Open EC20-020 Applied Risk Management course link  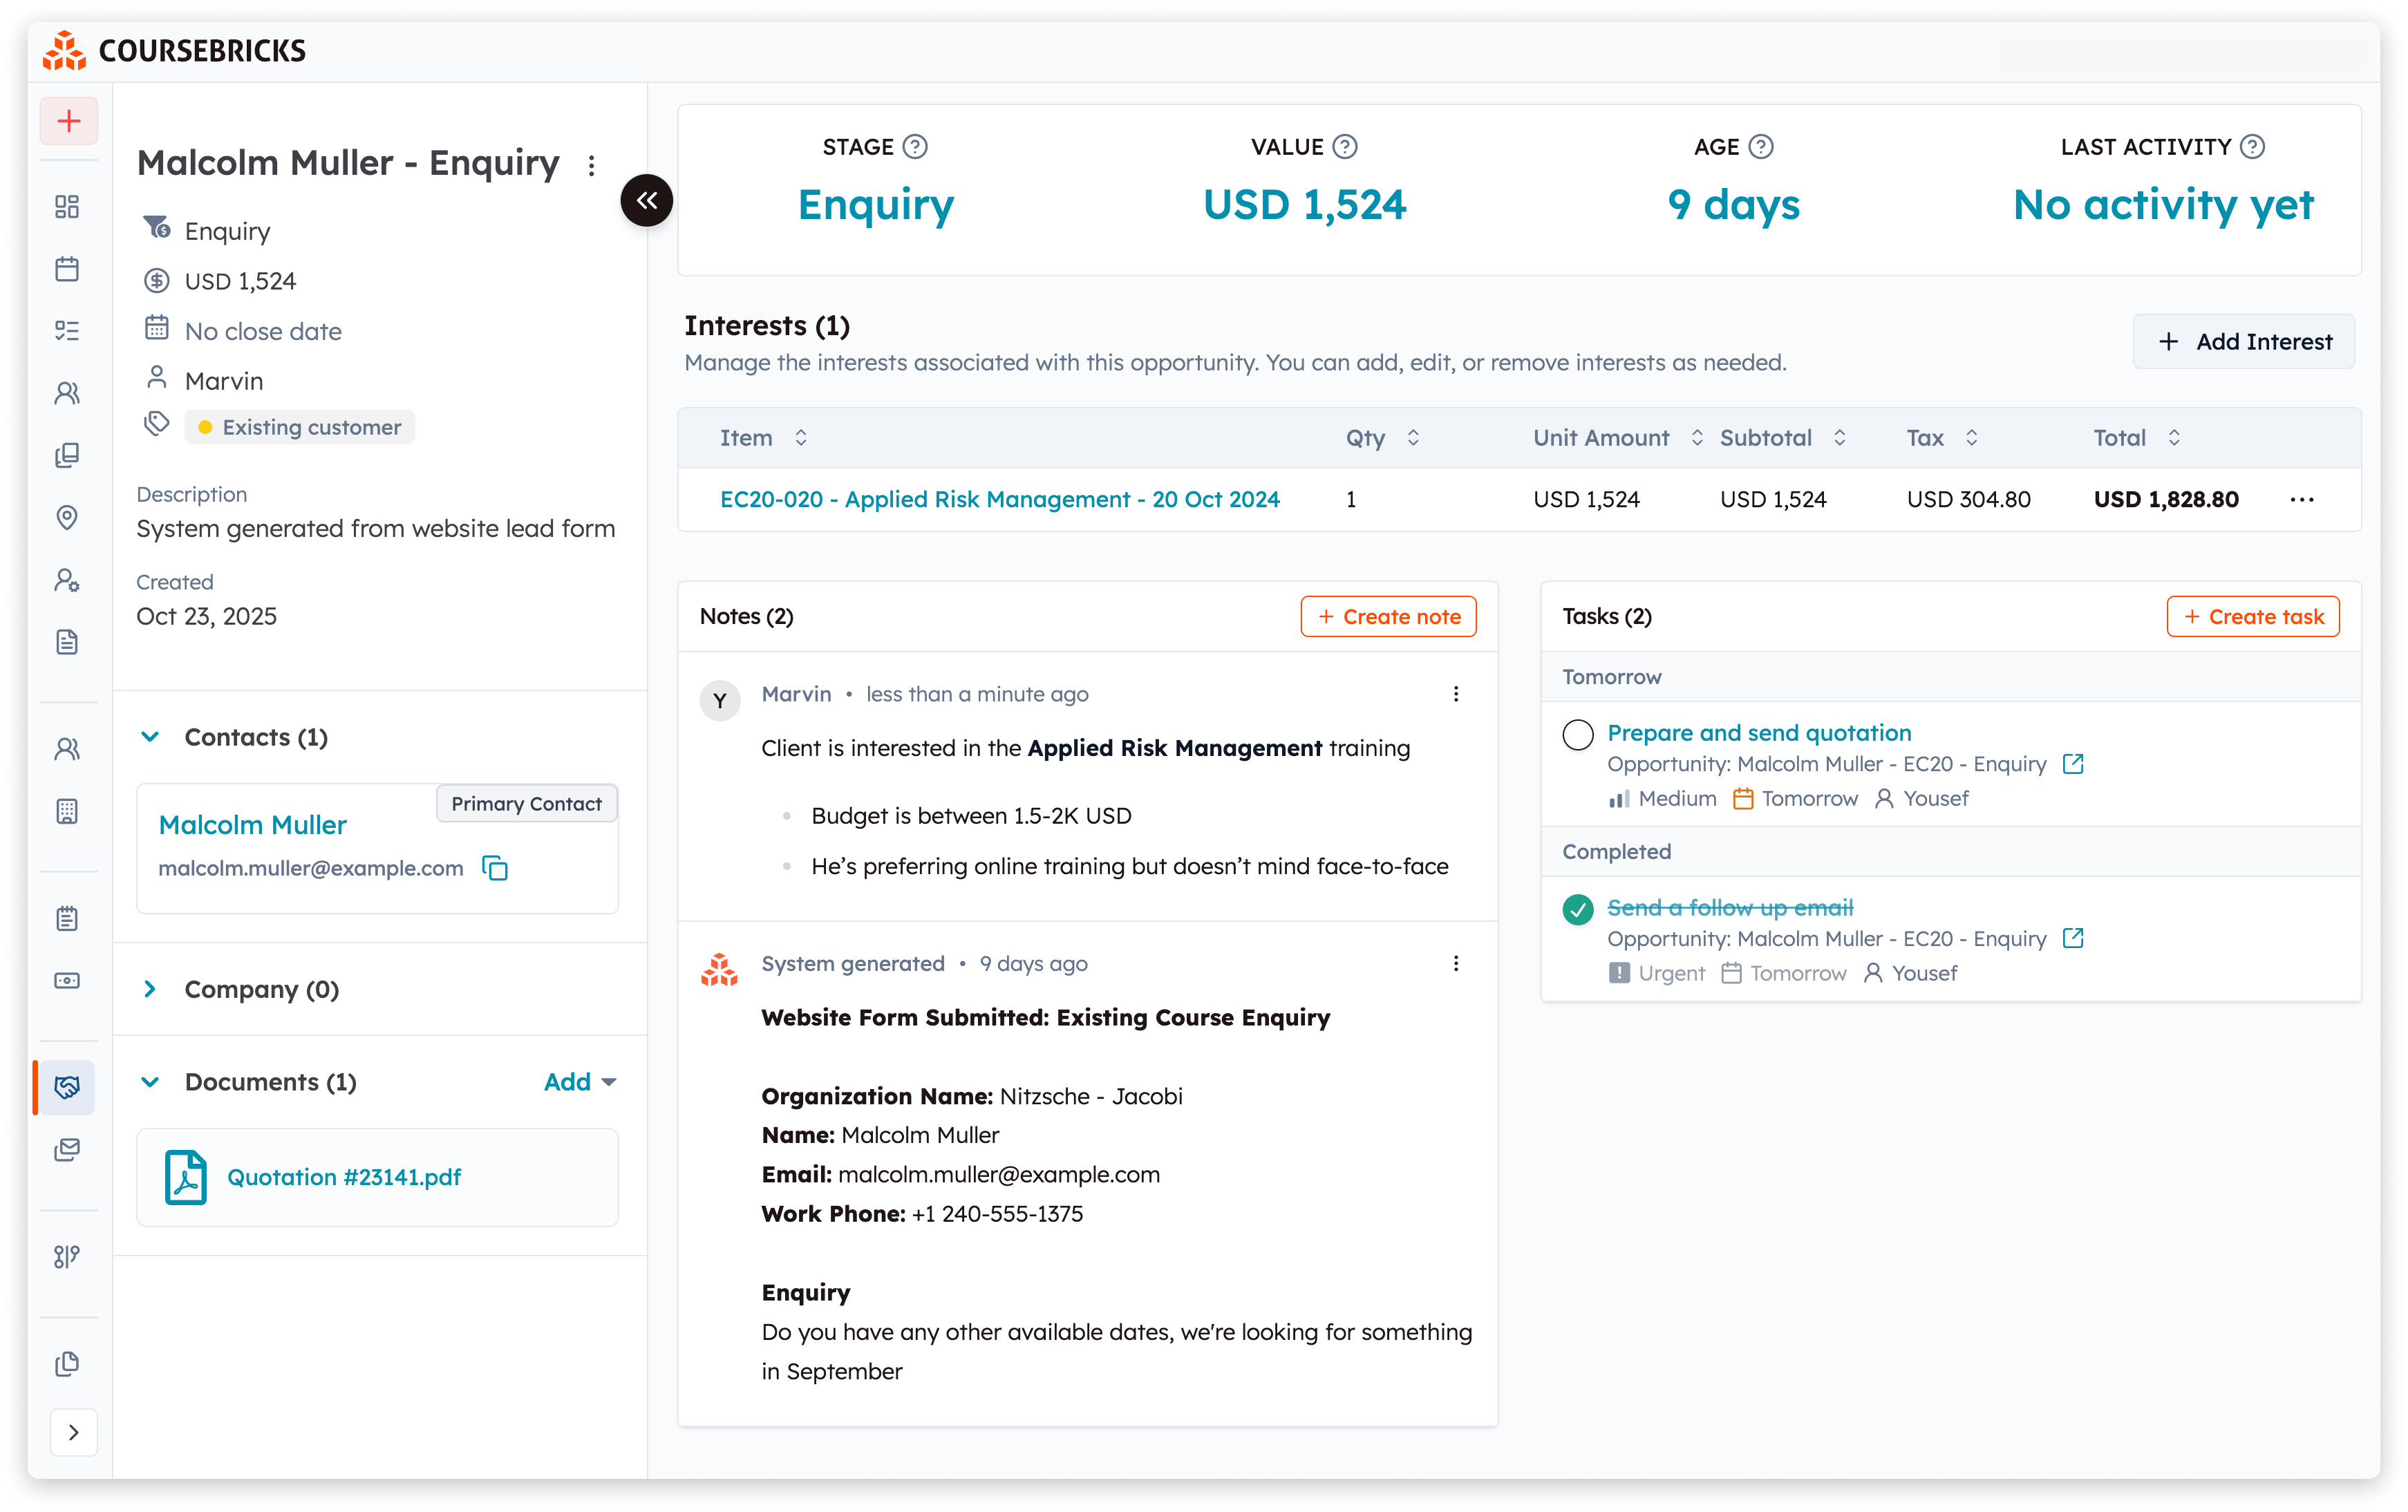[x=1000, y=498]
